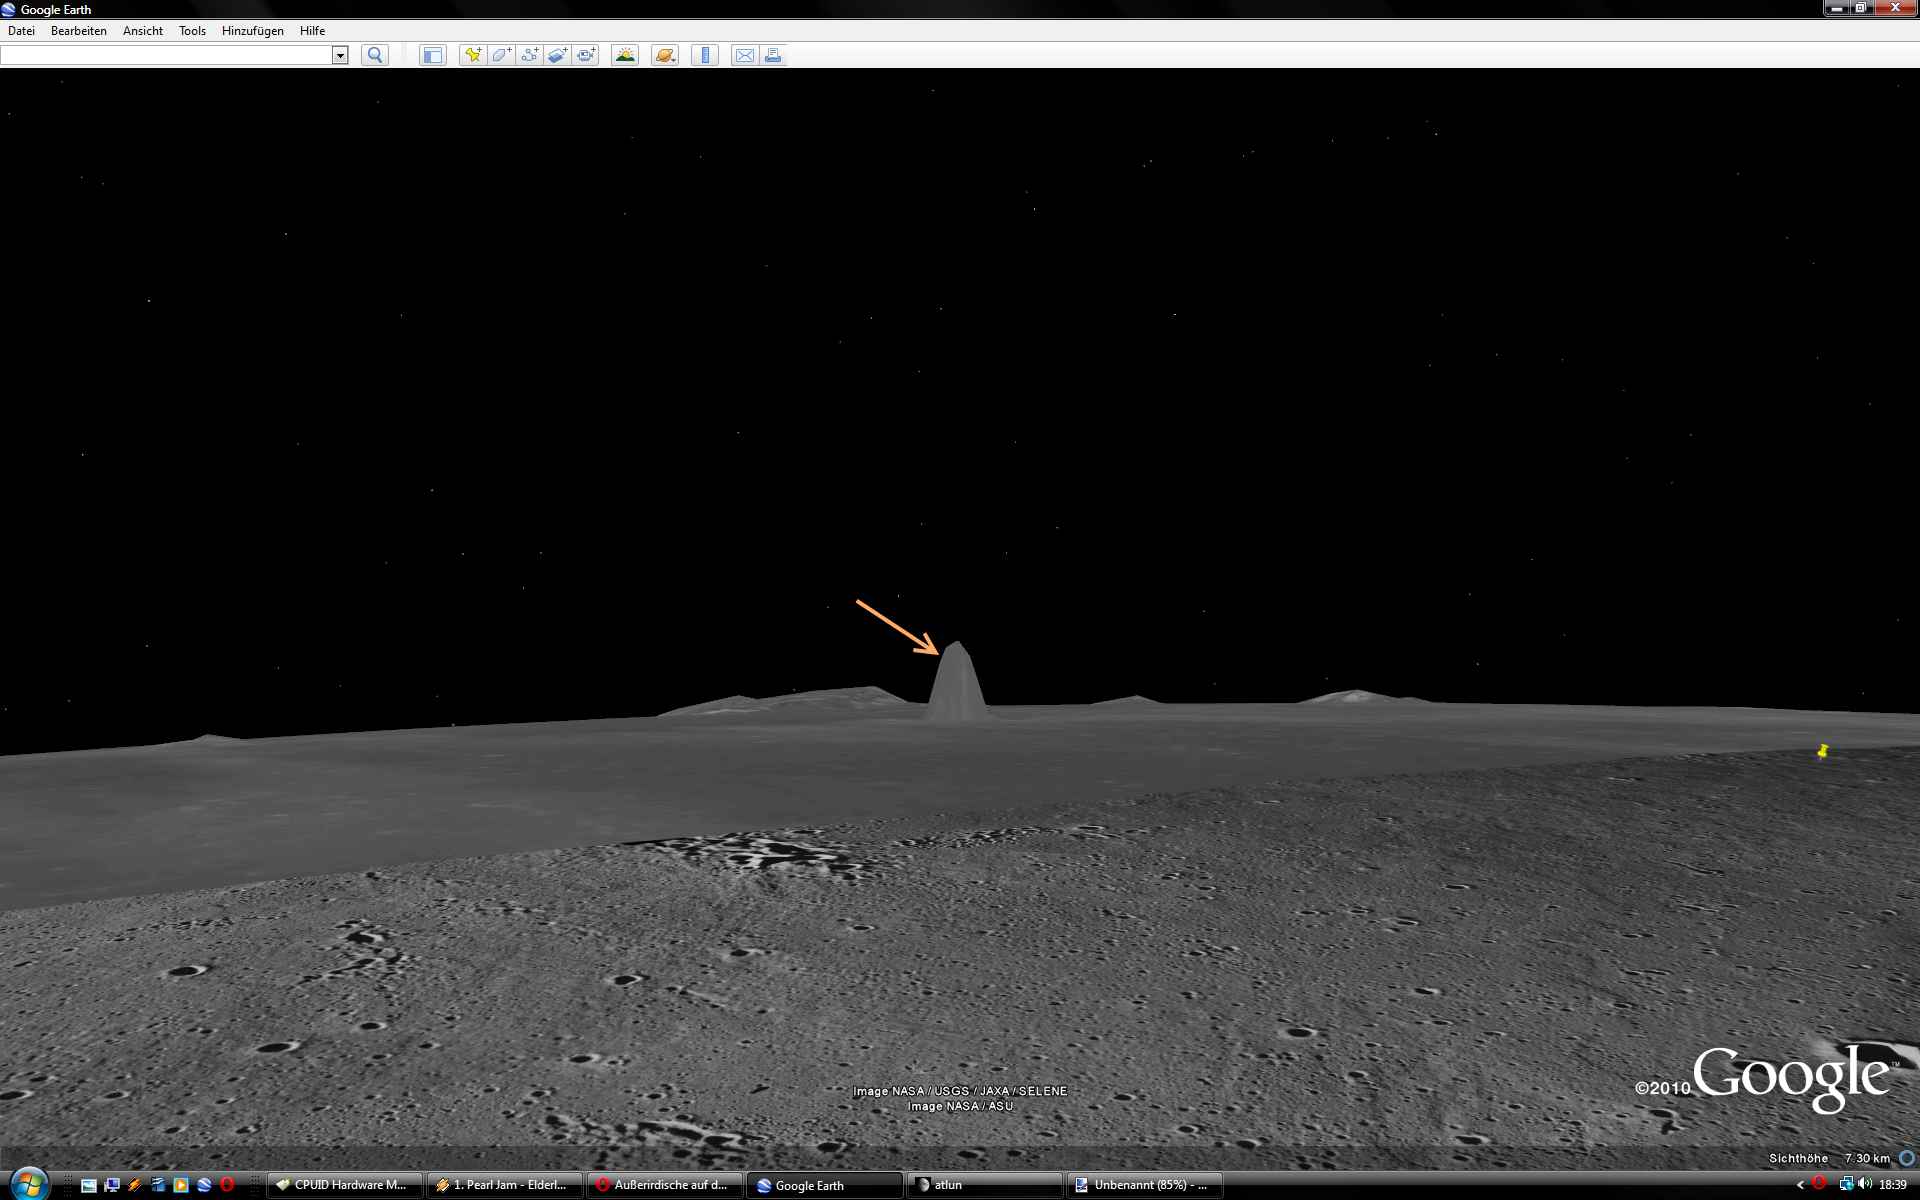Viewport: 1920px width, 1200px height.
Task: Switch to CPUID Hardware Monitor taskbar button
Action: pos(345,1185)
